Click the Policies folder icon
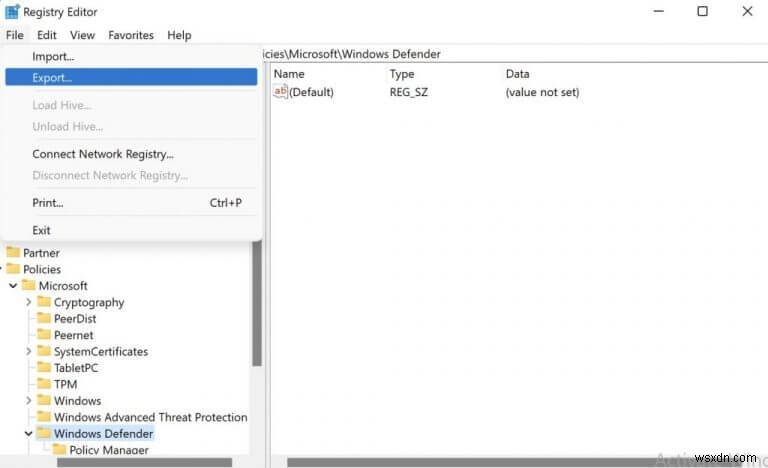 point(13,269)
